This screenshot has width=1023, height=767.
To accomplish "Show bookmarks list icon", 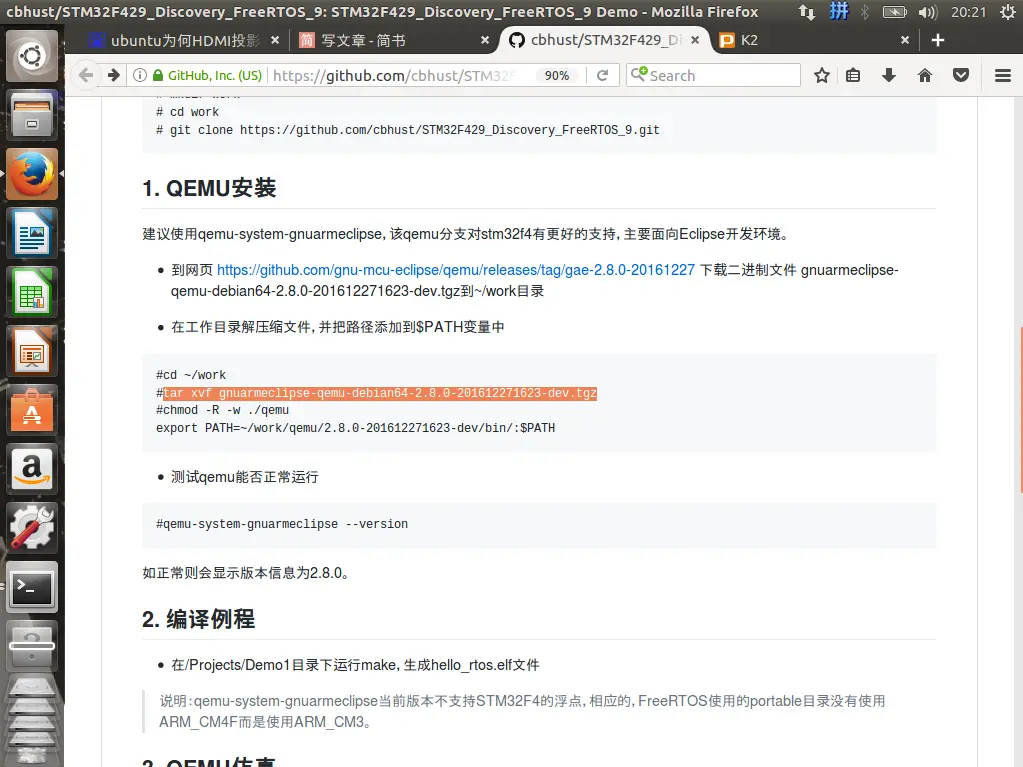I will pyautogui.click(x=853, y=76).
